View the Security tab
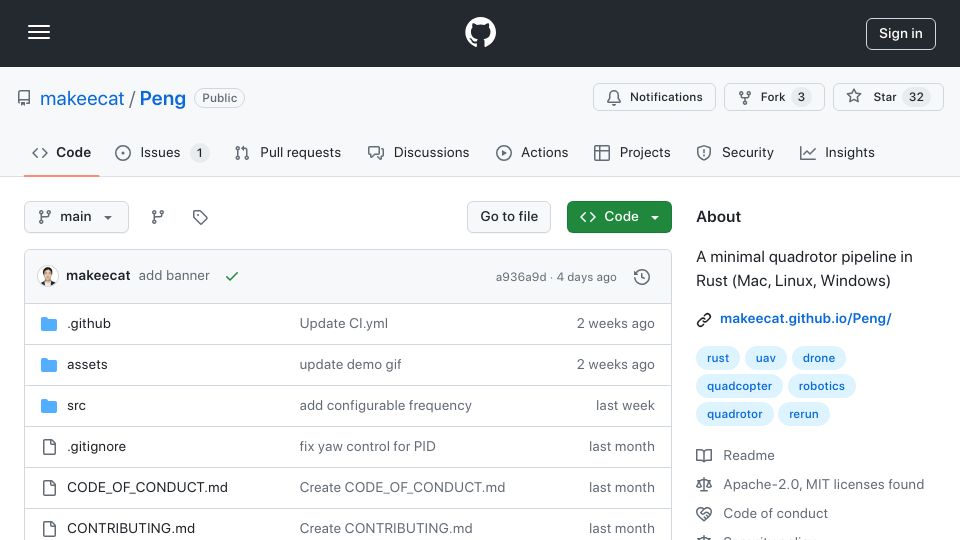 [x=735, y=152]
